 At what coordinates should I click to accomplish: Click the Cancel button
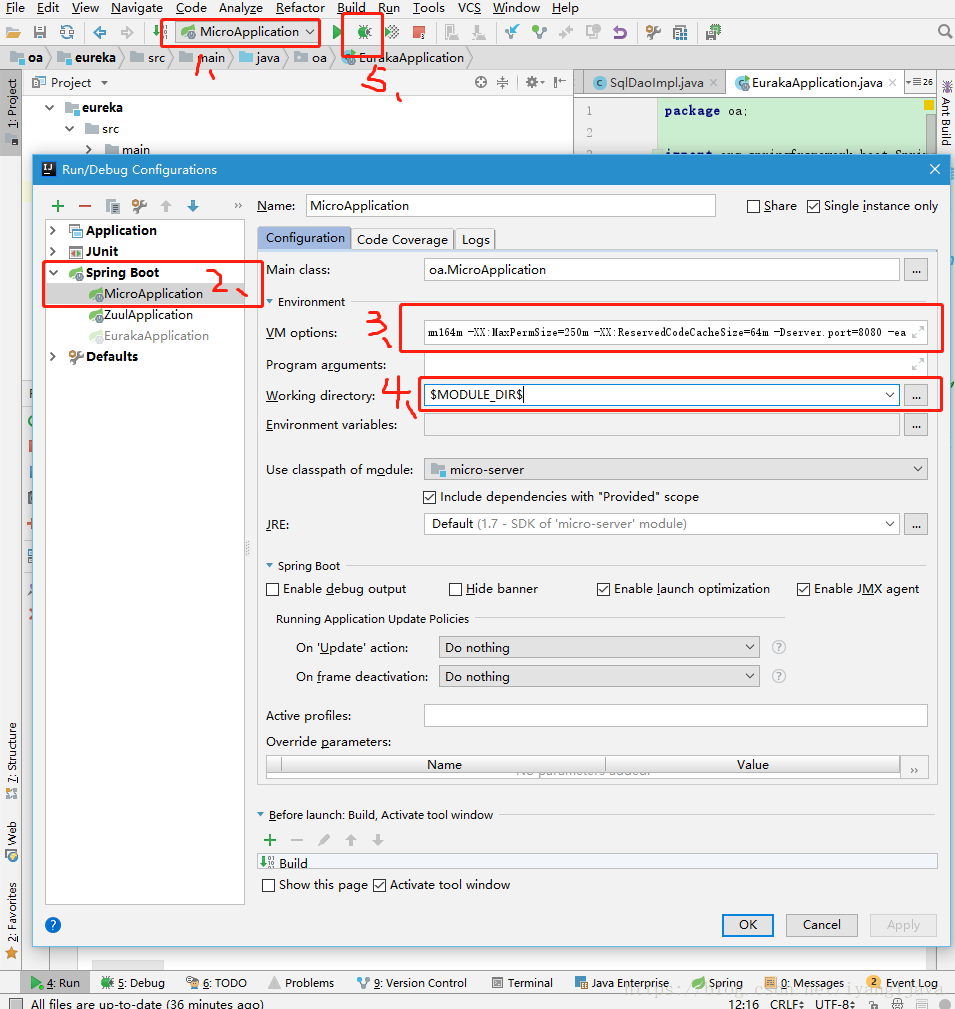822,925
